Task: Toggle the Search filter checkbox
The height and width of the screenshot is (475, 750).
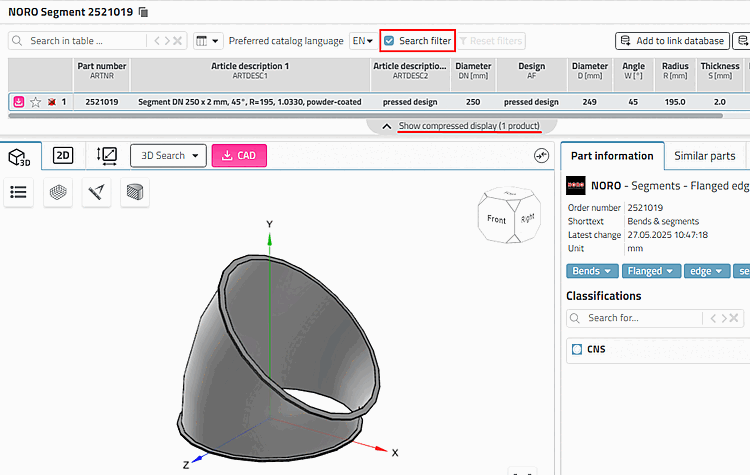Action: point(389,41)
